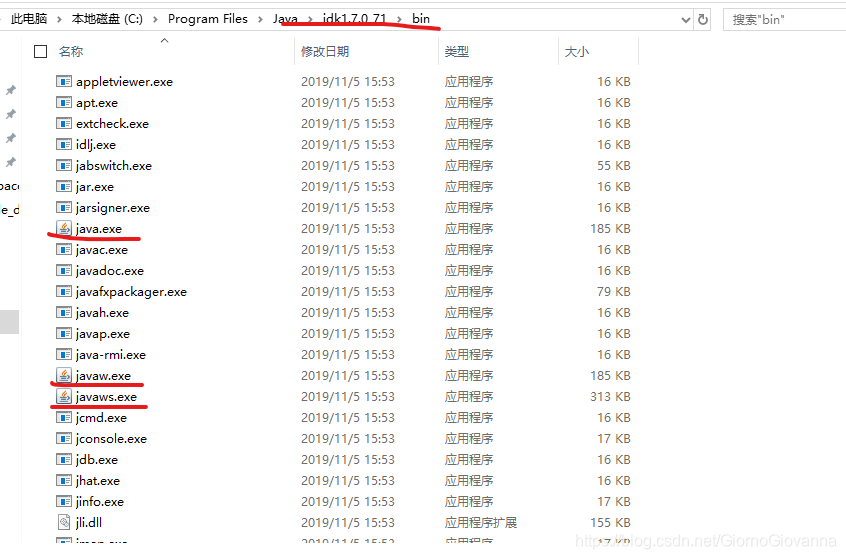Select the java.exe file name
Screen dimensions: 846x559
pos(99,229)
